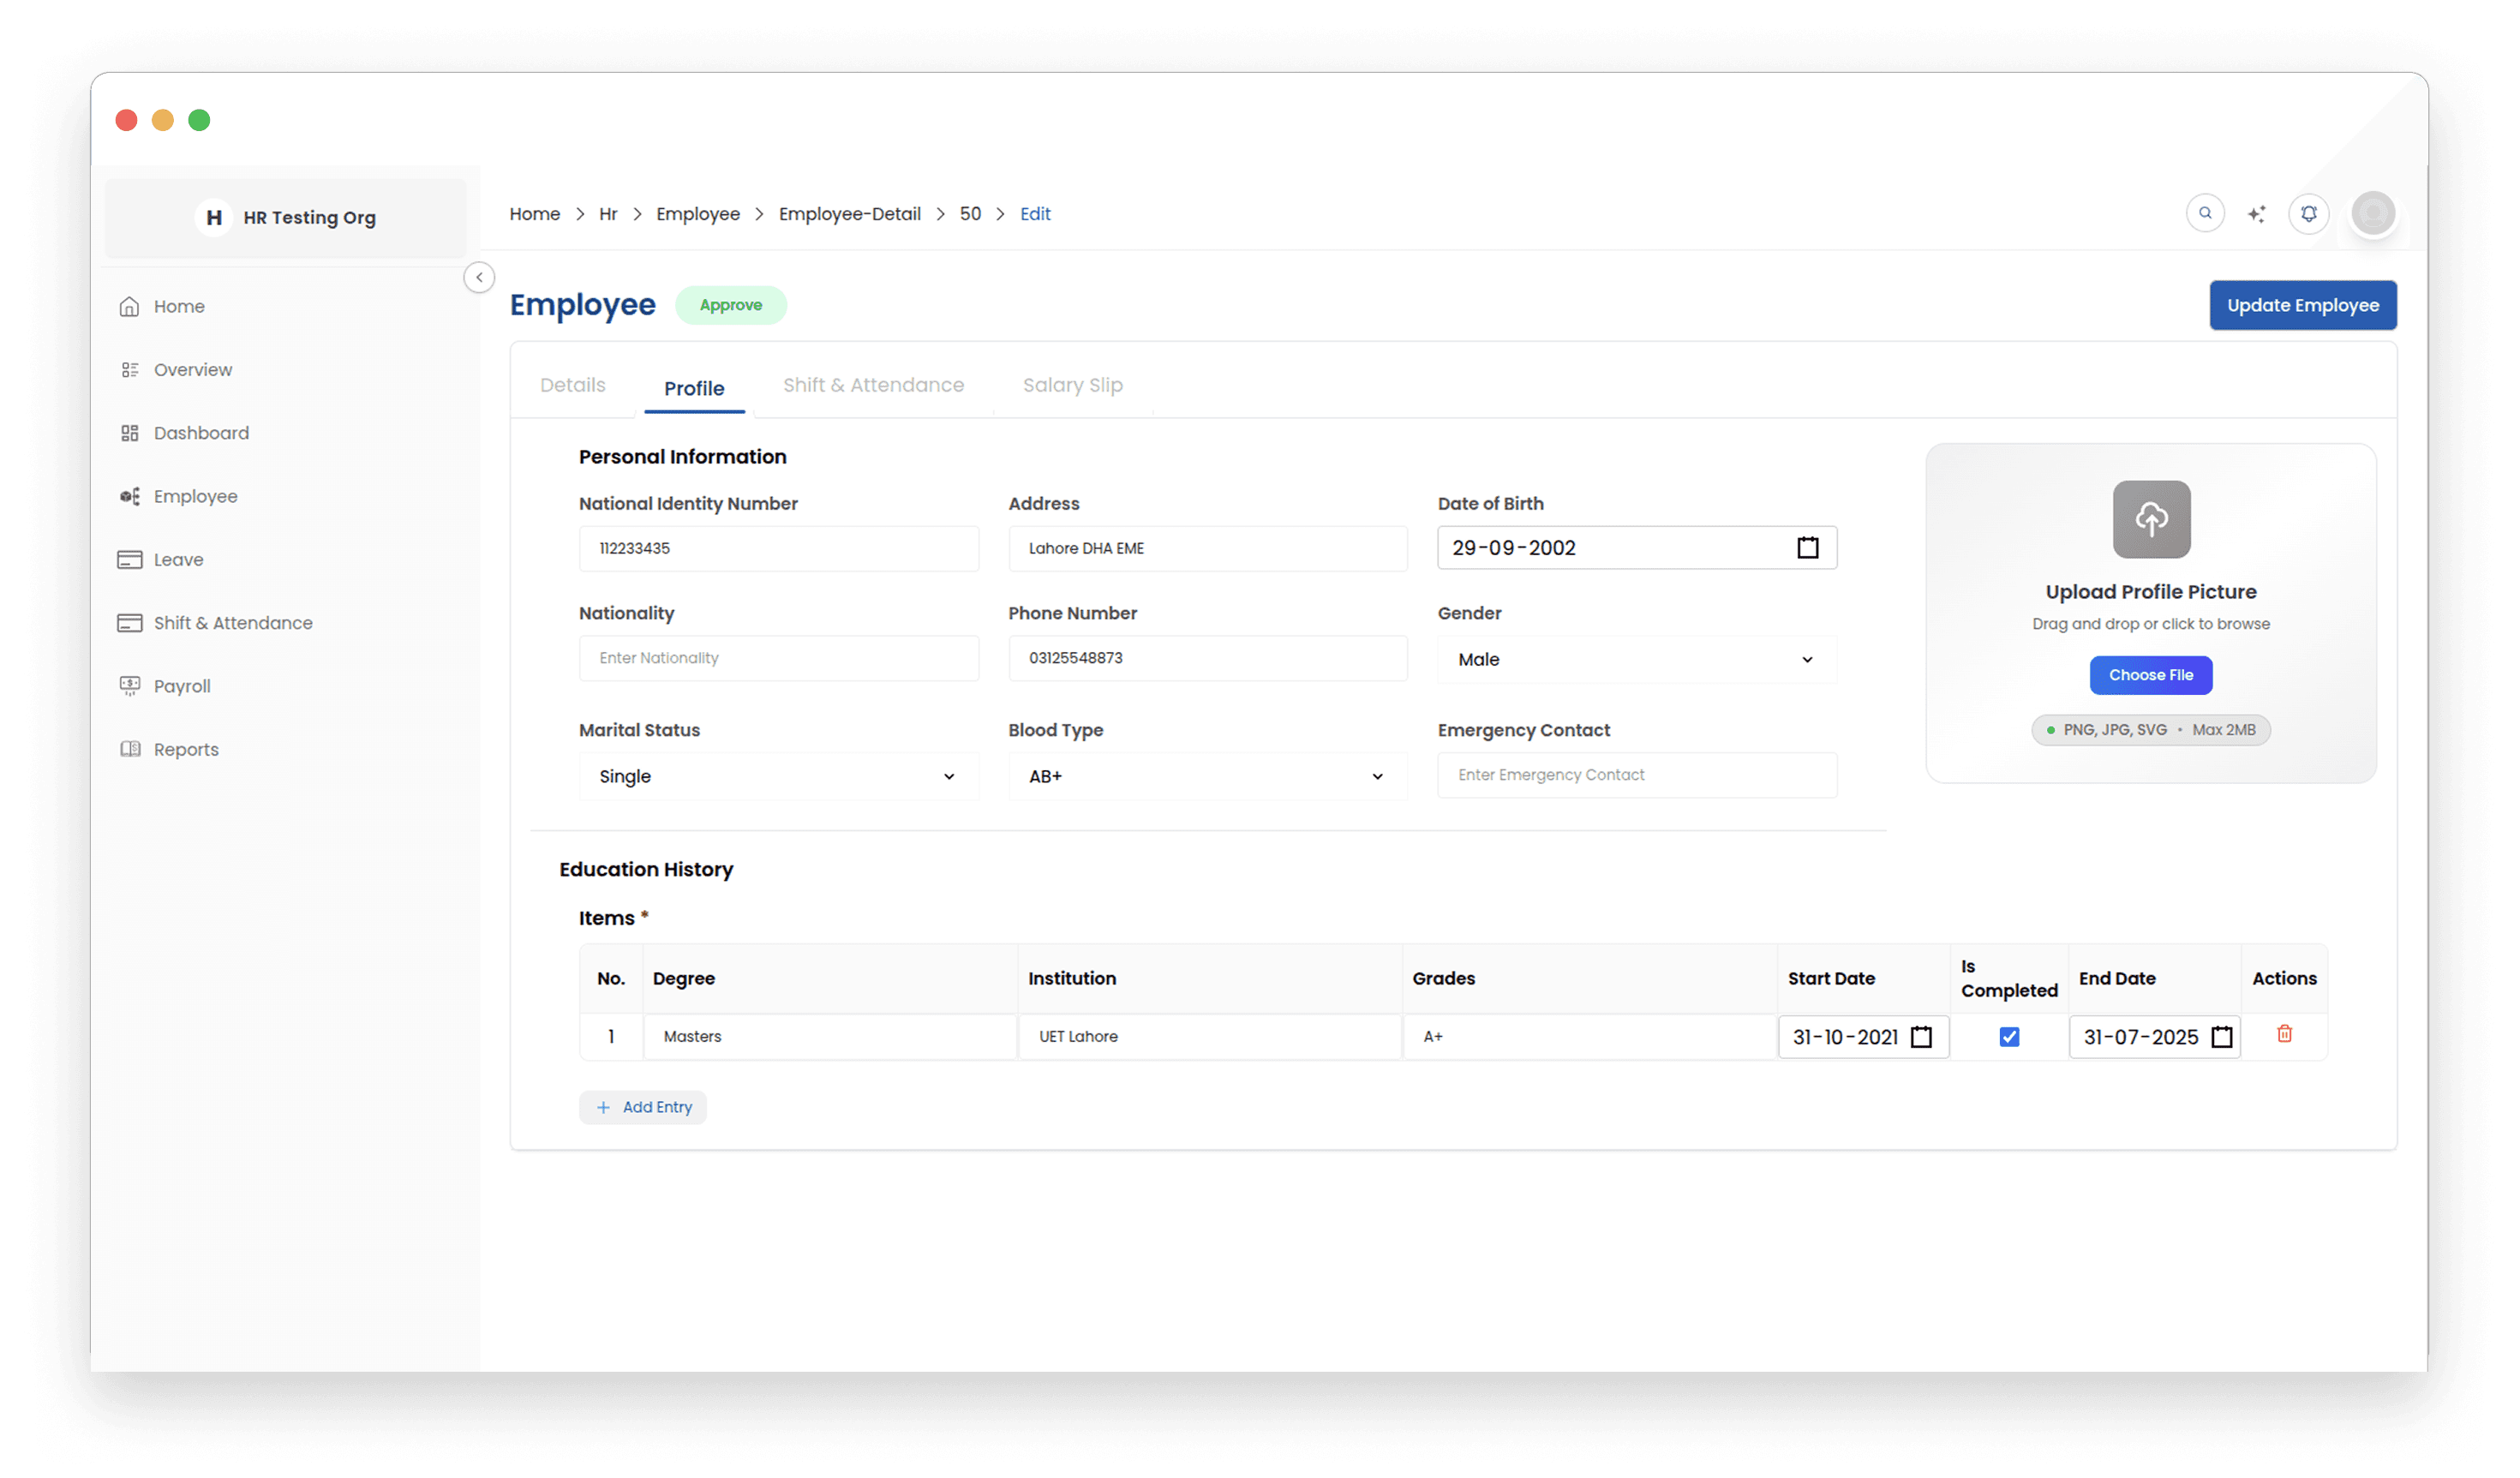This screenshot has width=2520, height=1478.
Task: Switch to the Salary Slip tab
Action: (1073, 385)
